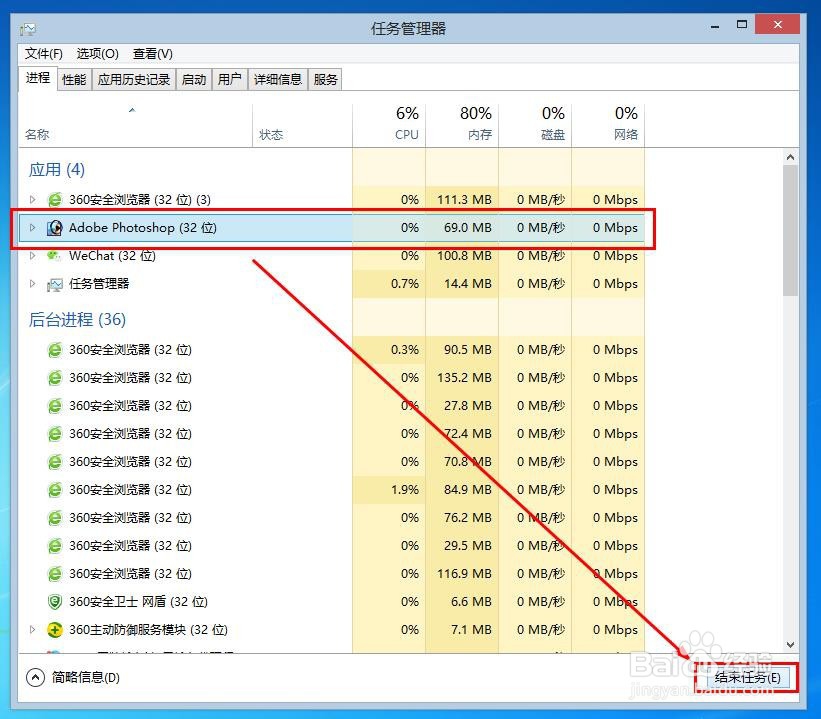Viewport: 821px width, 719px height.
Task: Sort by the 内存 column header
Action: coord(462,126)
